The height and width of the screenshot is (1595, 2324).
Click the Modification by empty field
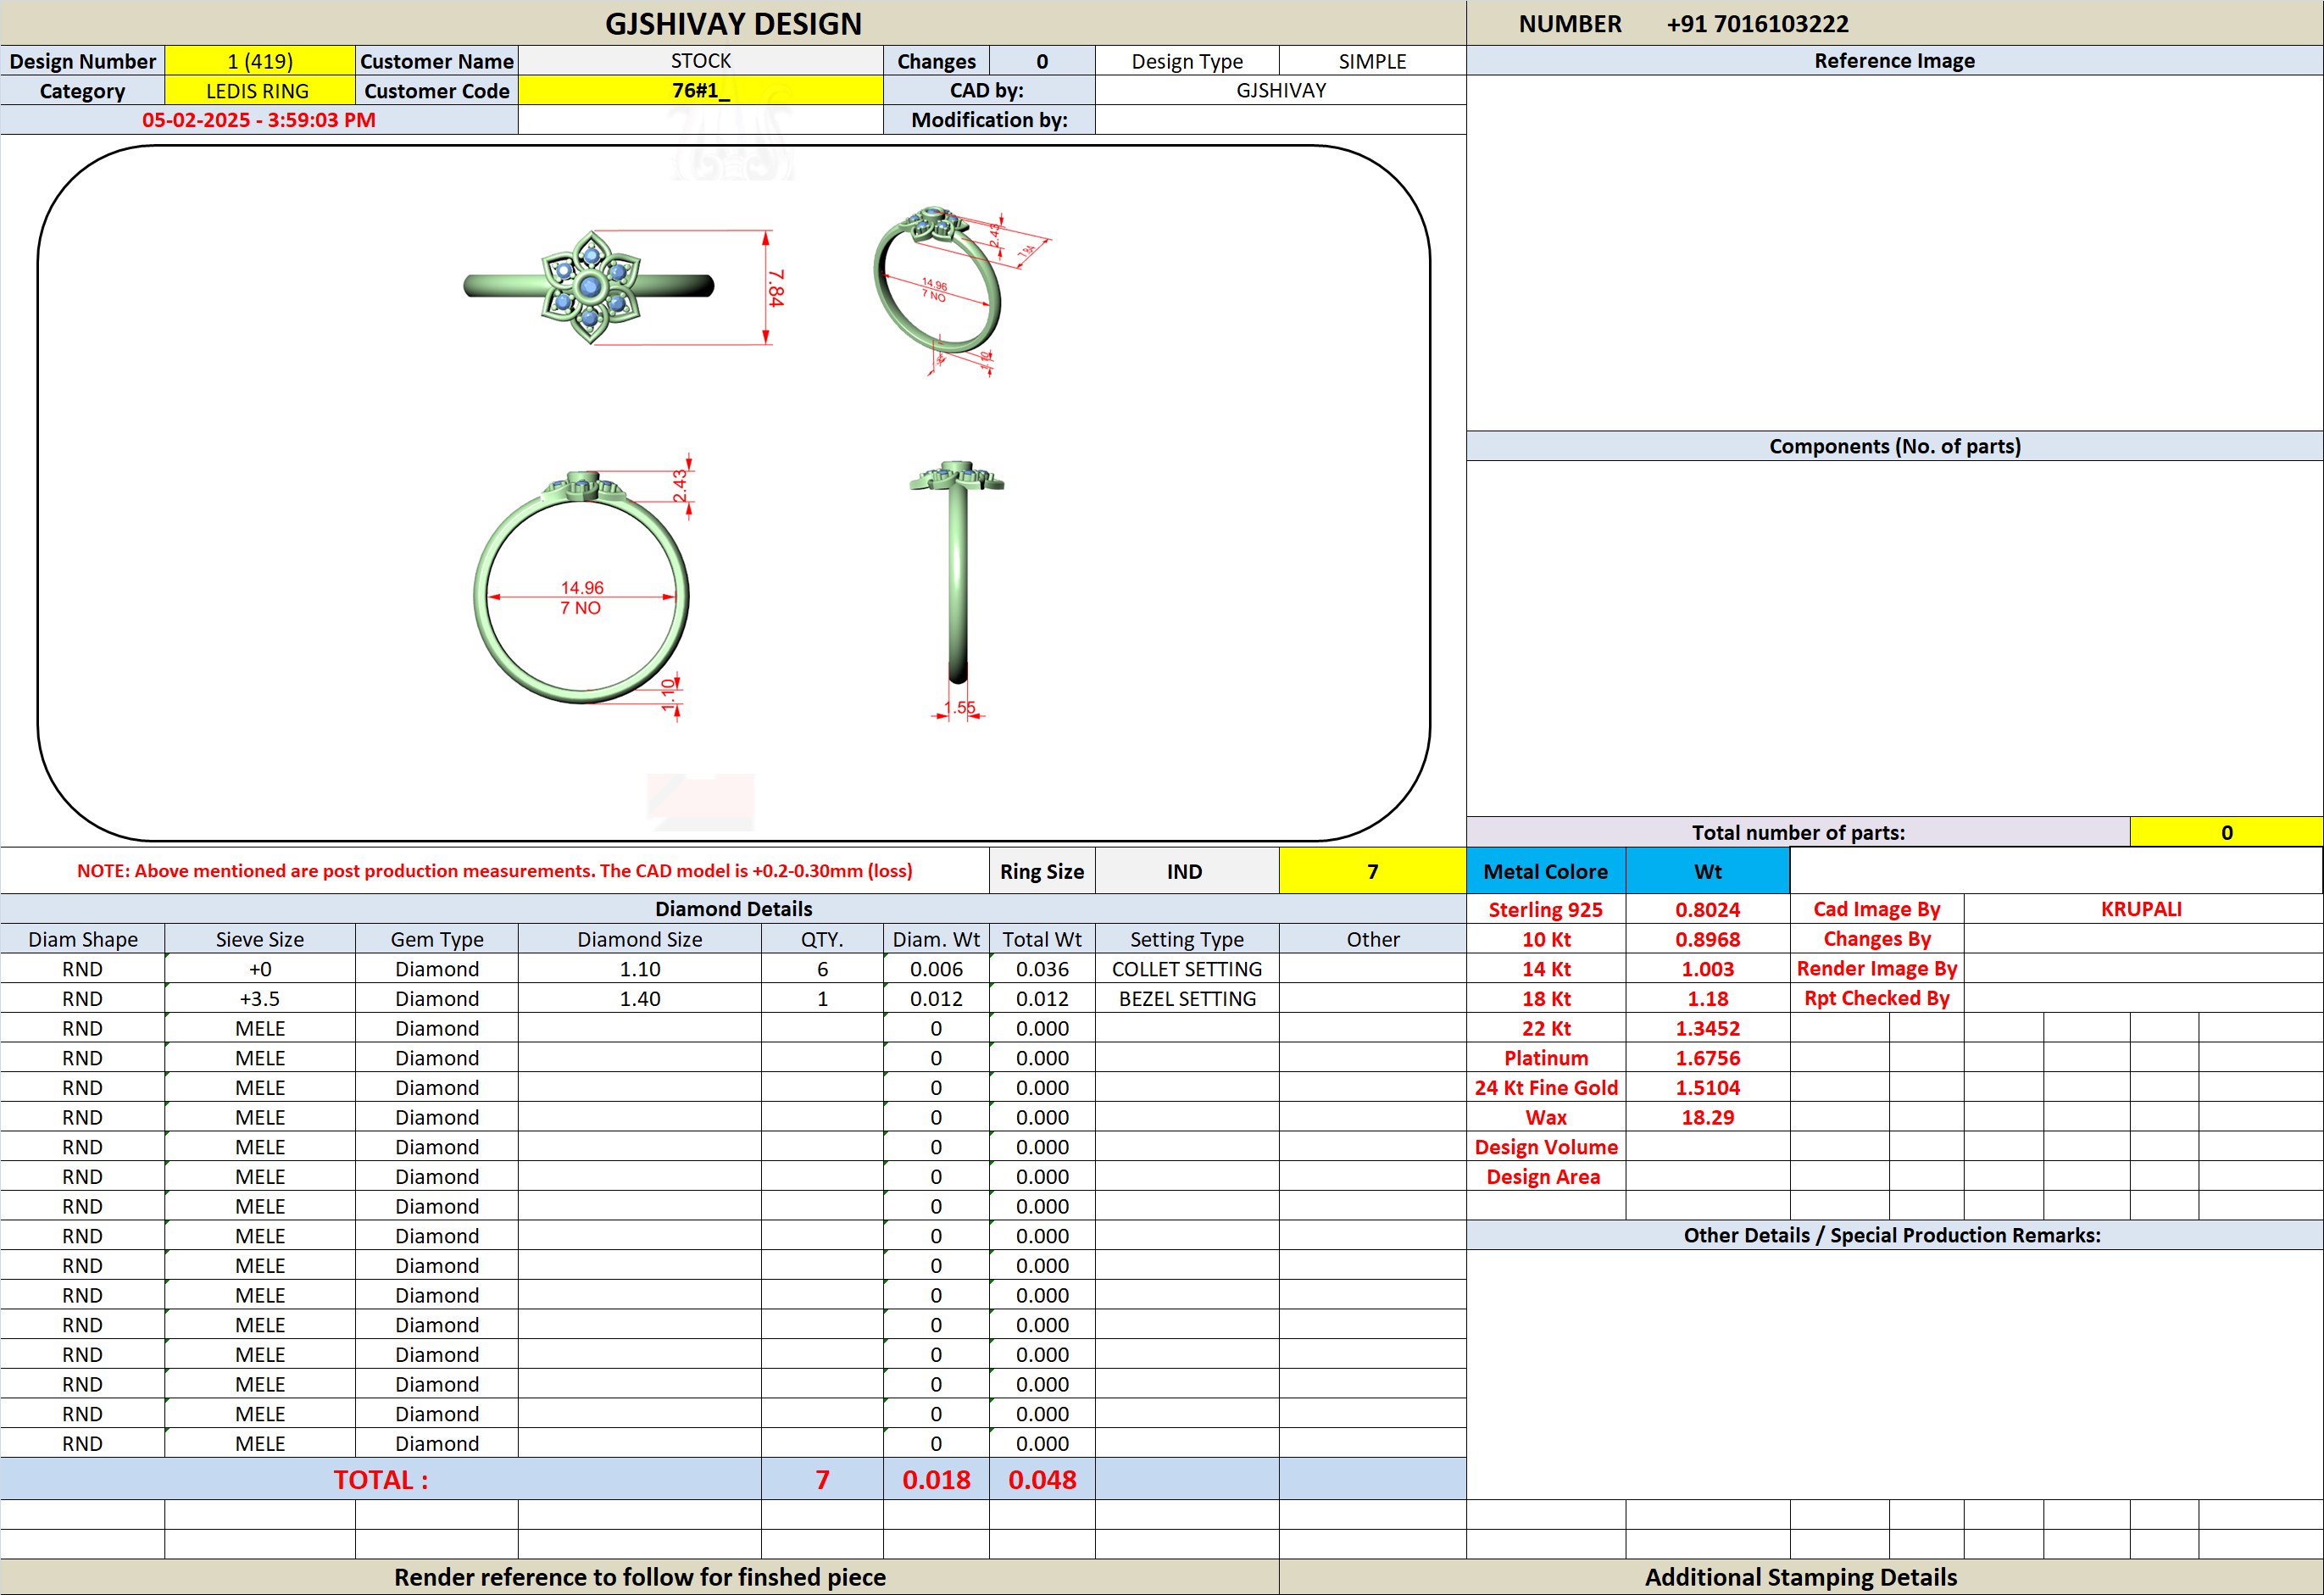[x=1281, y=120]
